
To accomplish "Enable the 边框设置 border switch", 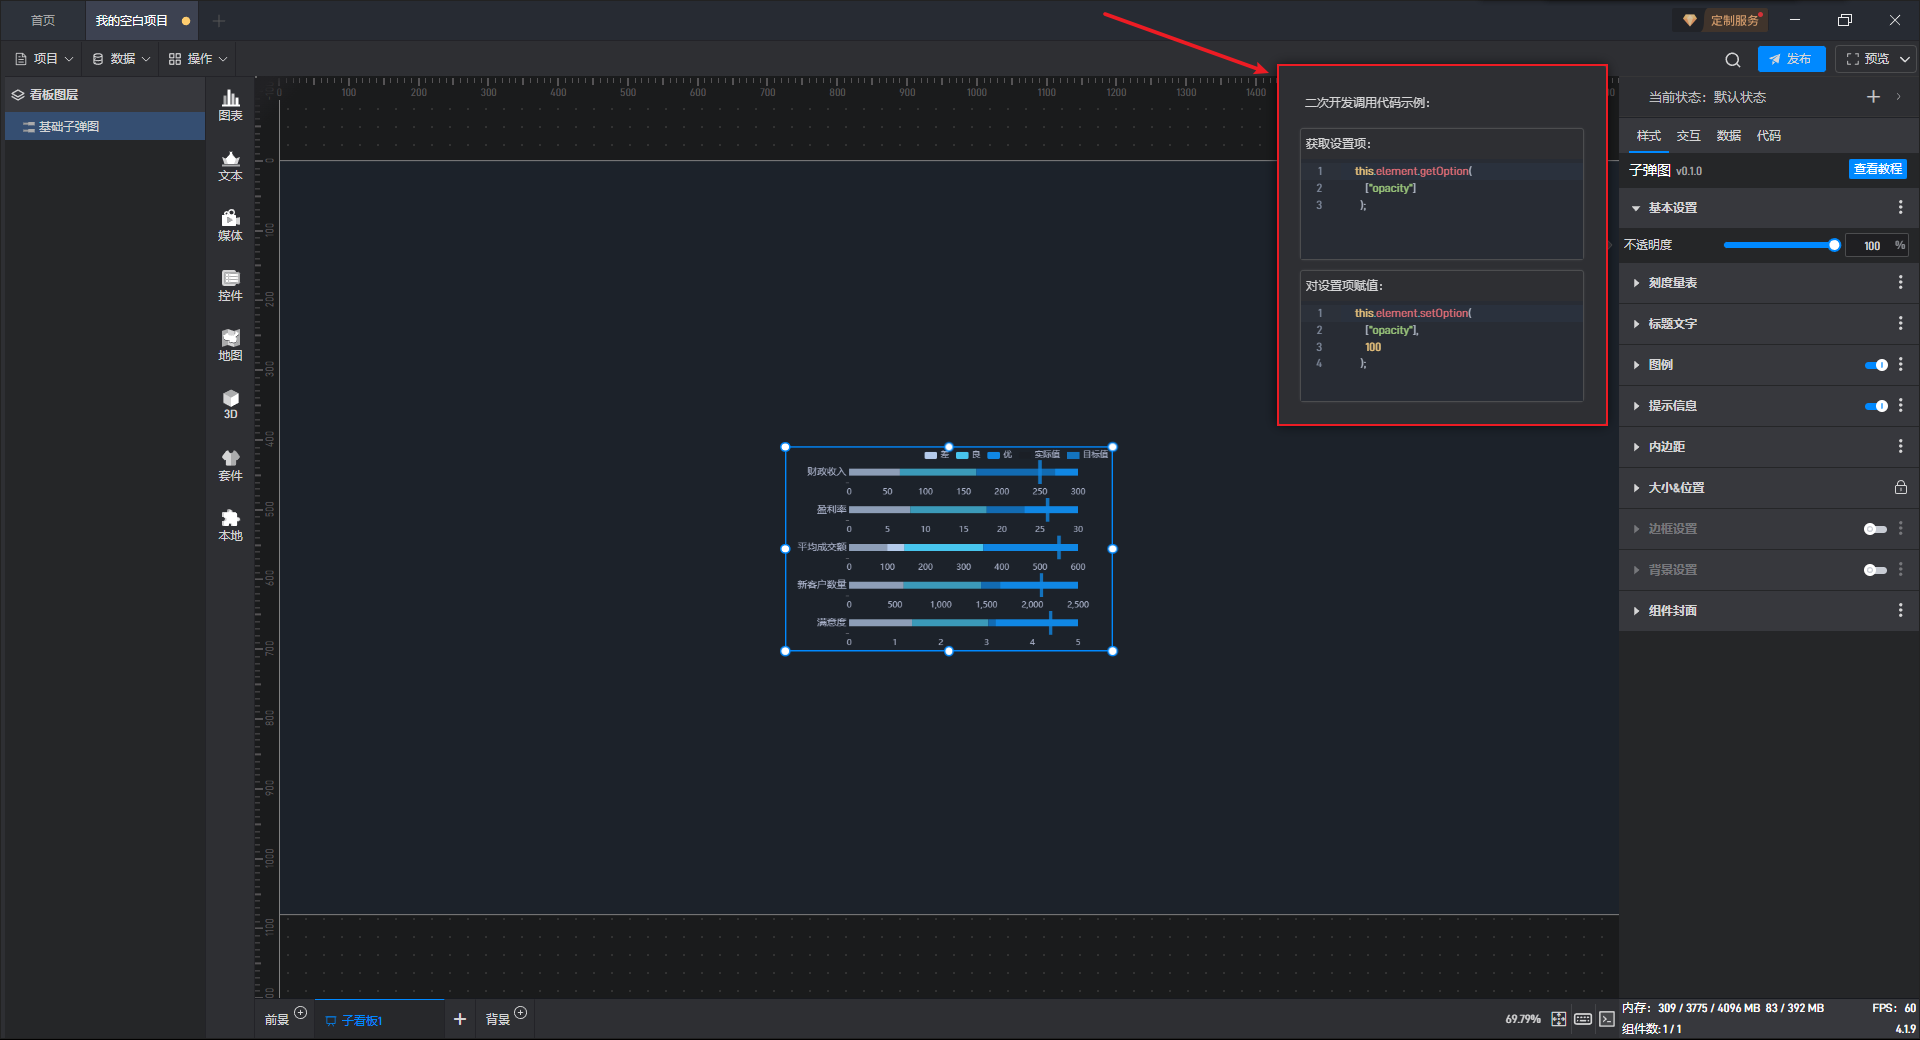I will pos(1875,529).
